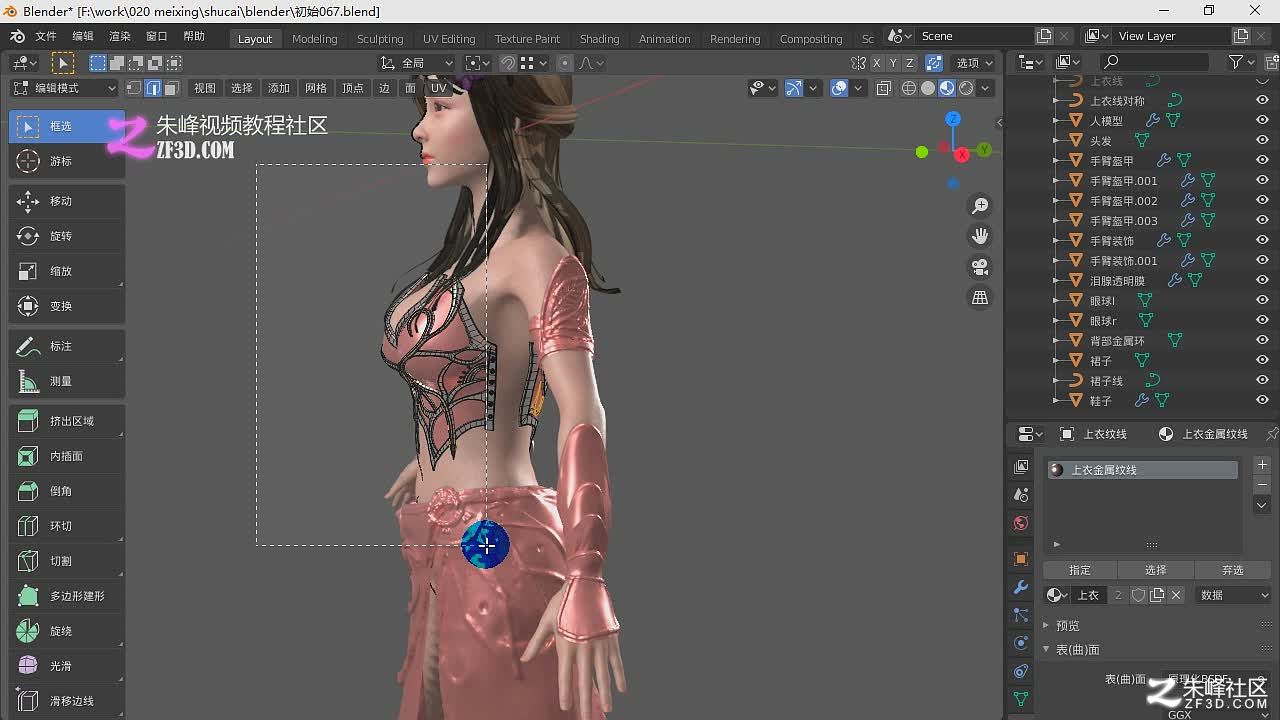This screenshot has height=720, width=1280.
Task: Hide the 泪腺透明膜 object
Action: 1262,280
